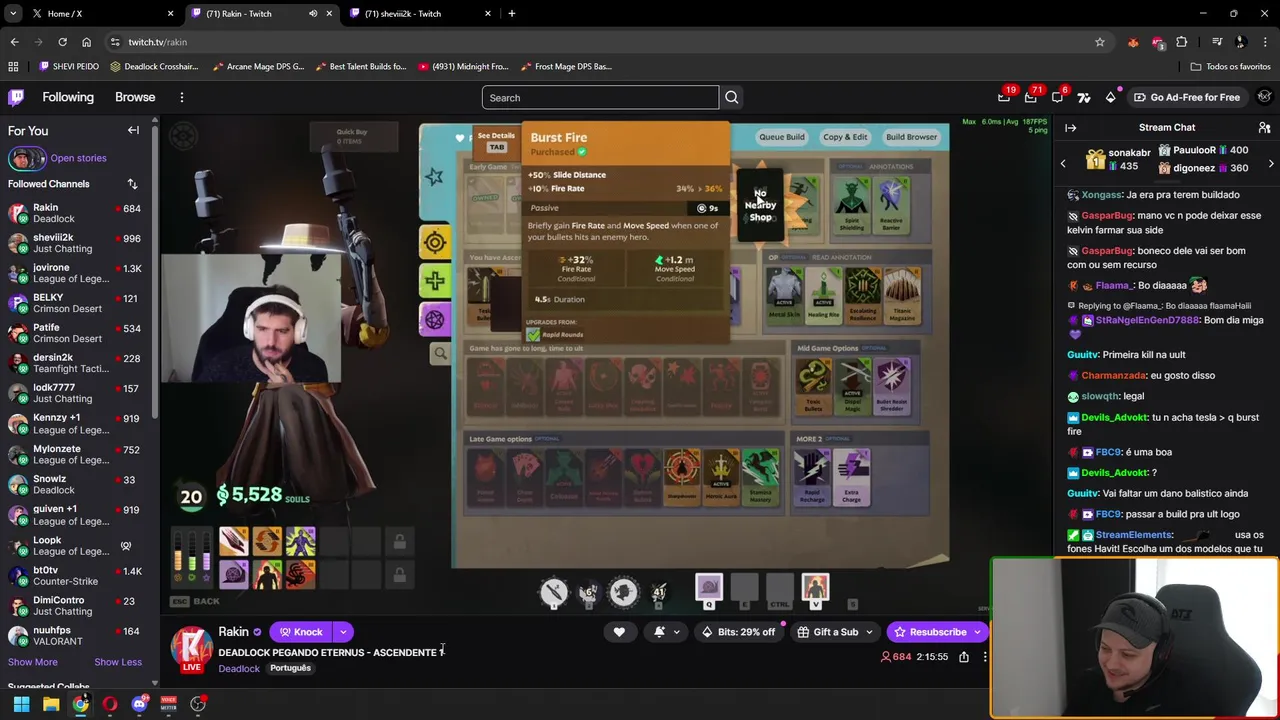Click the Português language tag

pyautogui.click(x=291, y=669)
